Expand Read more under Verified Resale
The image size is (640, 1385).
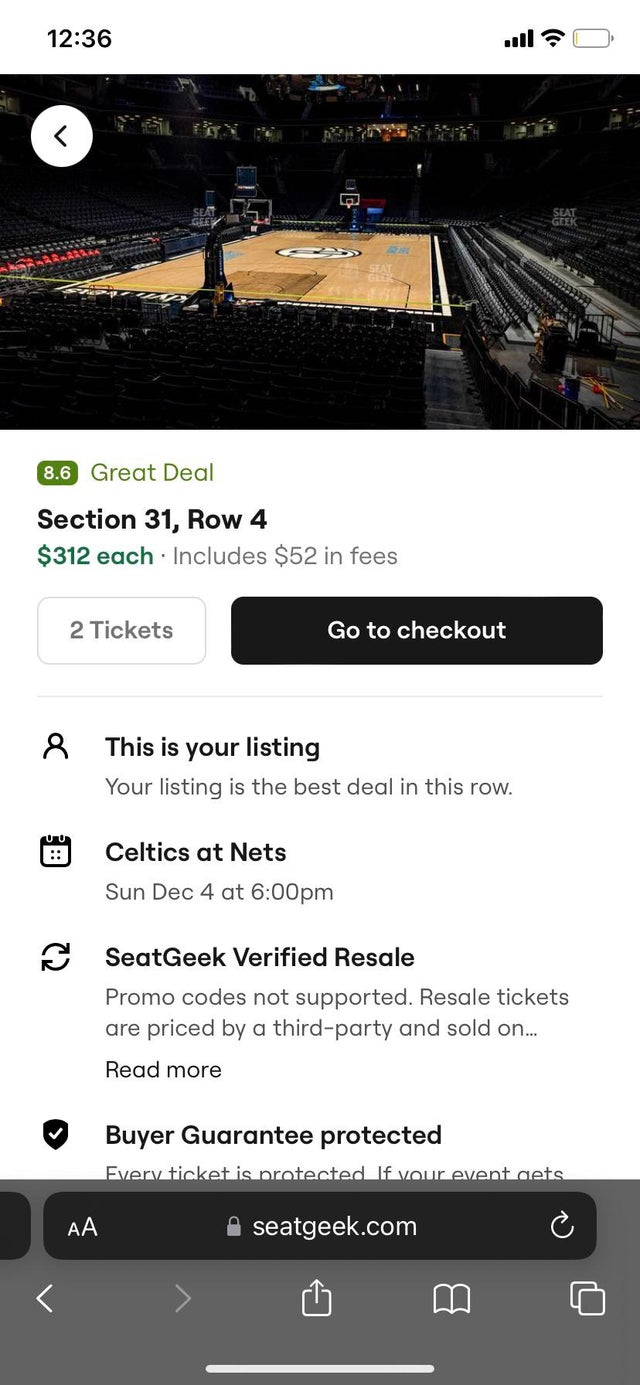tap(163, 1069)
